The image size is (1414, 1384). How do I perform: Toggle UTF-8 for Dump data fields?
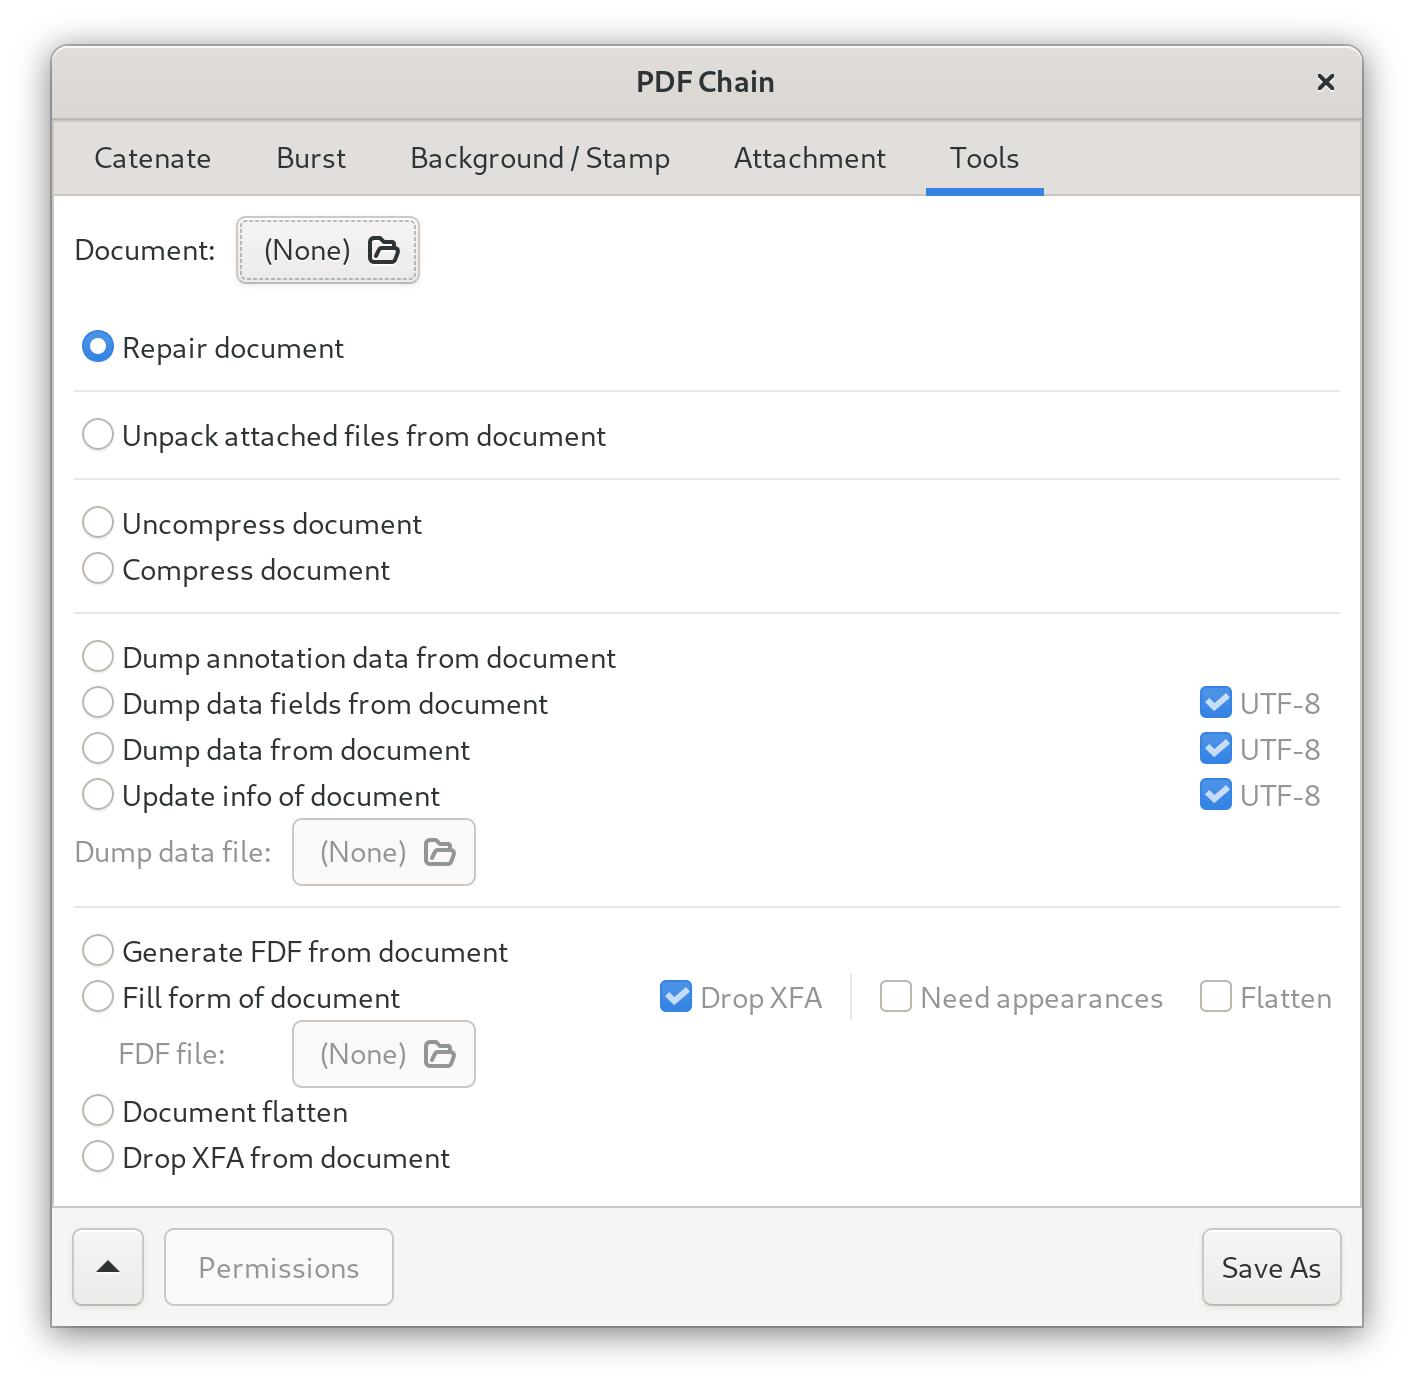[1216, 703]
